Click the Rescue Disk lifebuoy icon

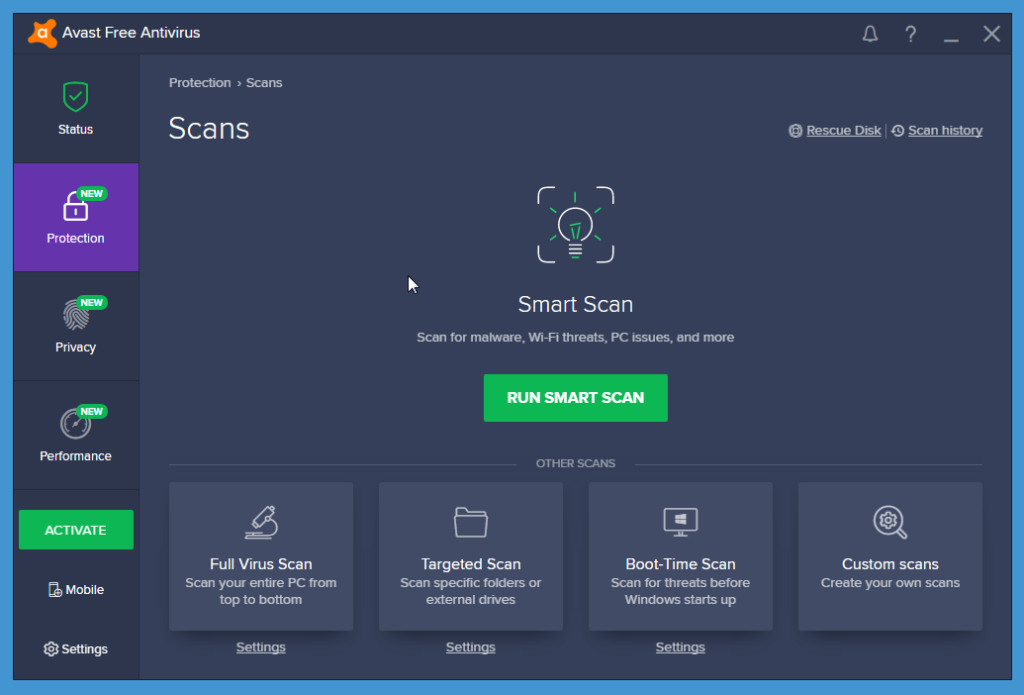point(795,131)
